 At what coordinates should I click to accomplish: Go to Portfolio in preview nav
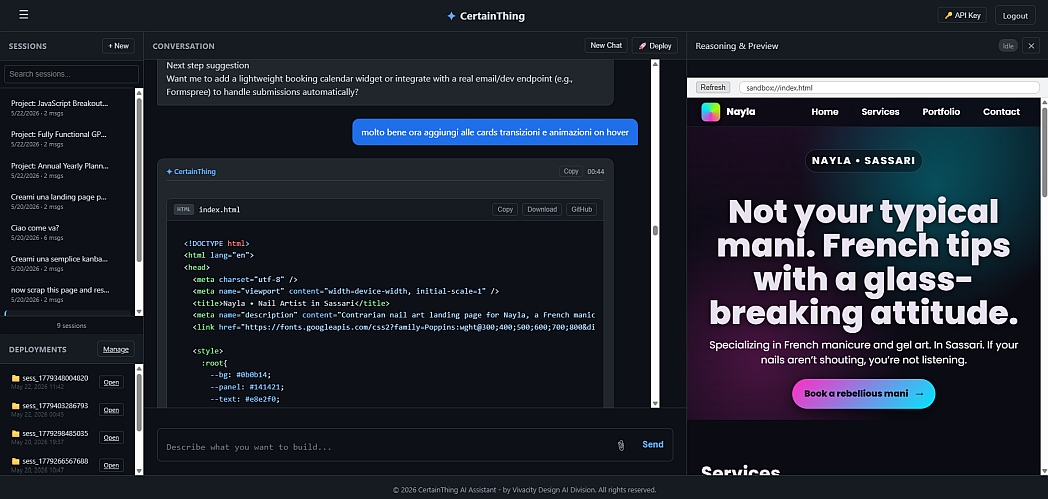[x=941, y=112]
